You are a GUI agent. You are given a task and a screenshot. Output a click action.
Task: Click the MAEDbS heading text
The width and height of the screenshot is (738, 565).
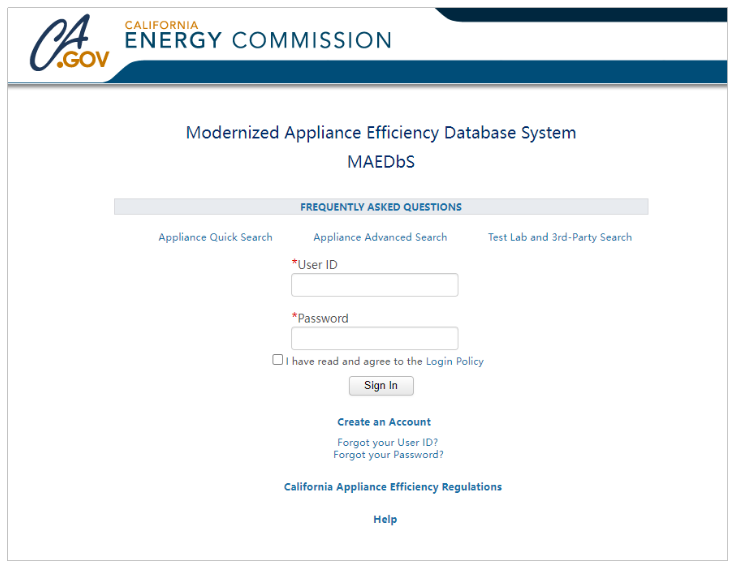click(x=381, y=162)
